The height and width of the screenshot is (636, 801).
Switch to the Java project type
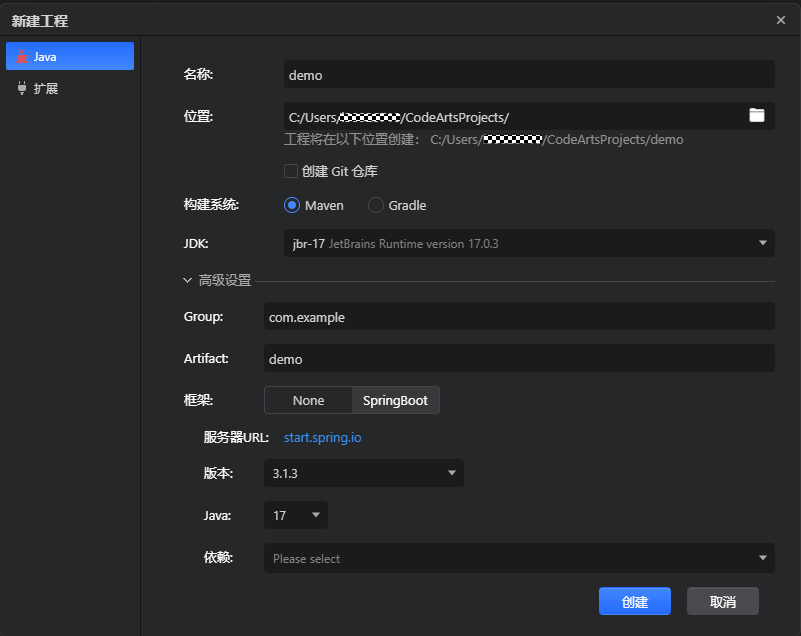click(70, 57)
